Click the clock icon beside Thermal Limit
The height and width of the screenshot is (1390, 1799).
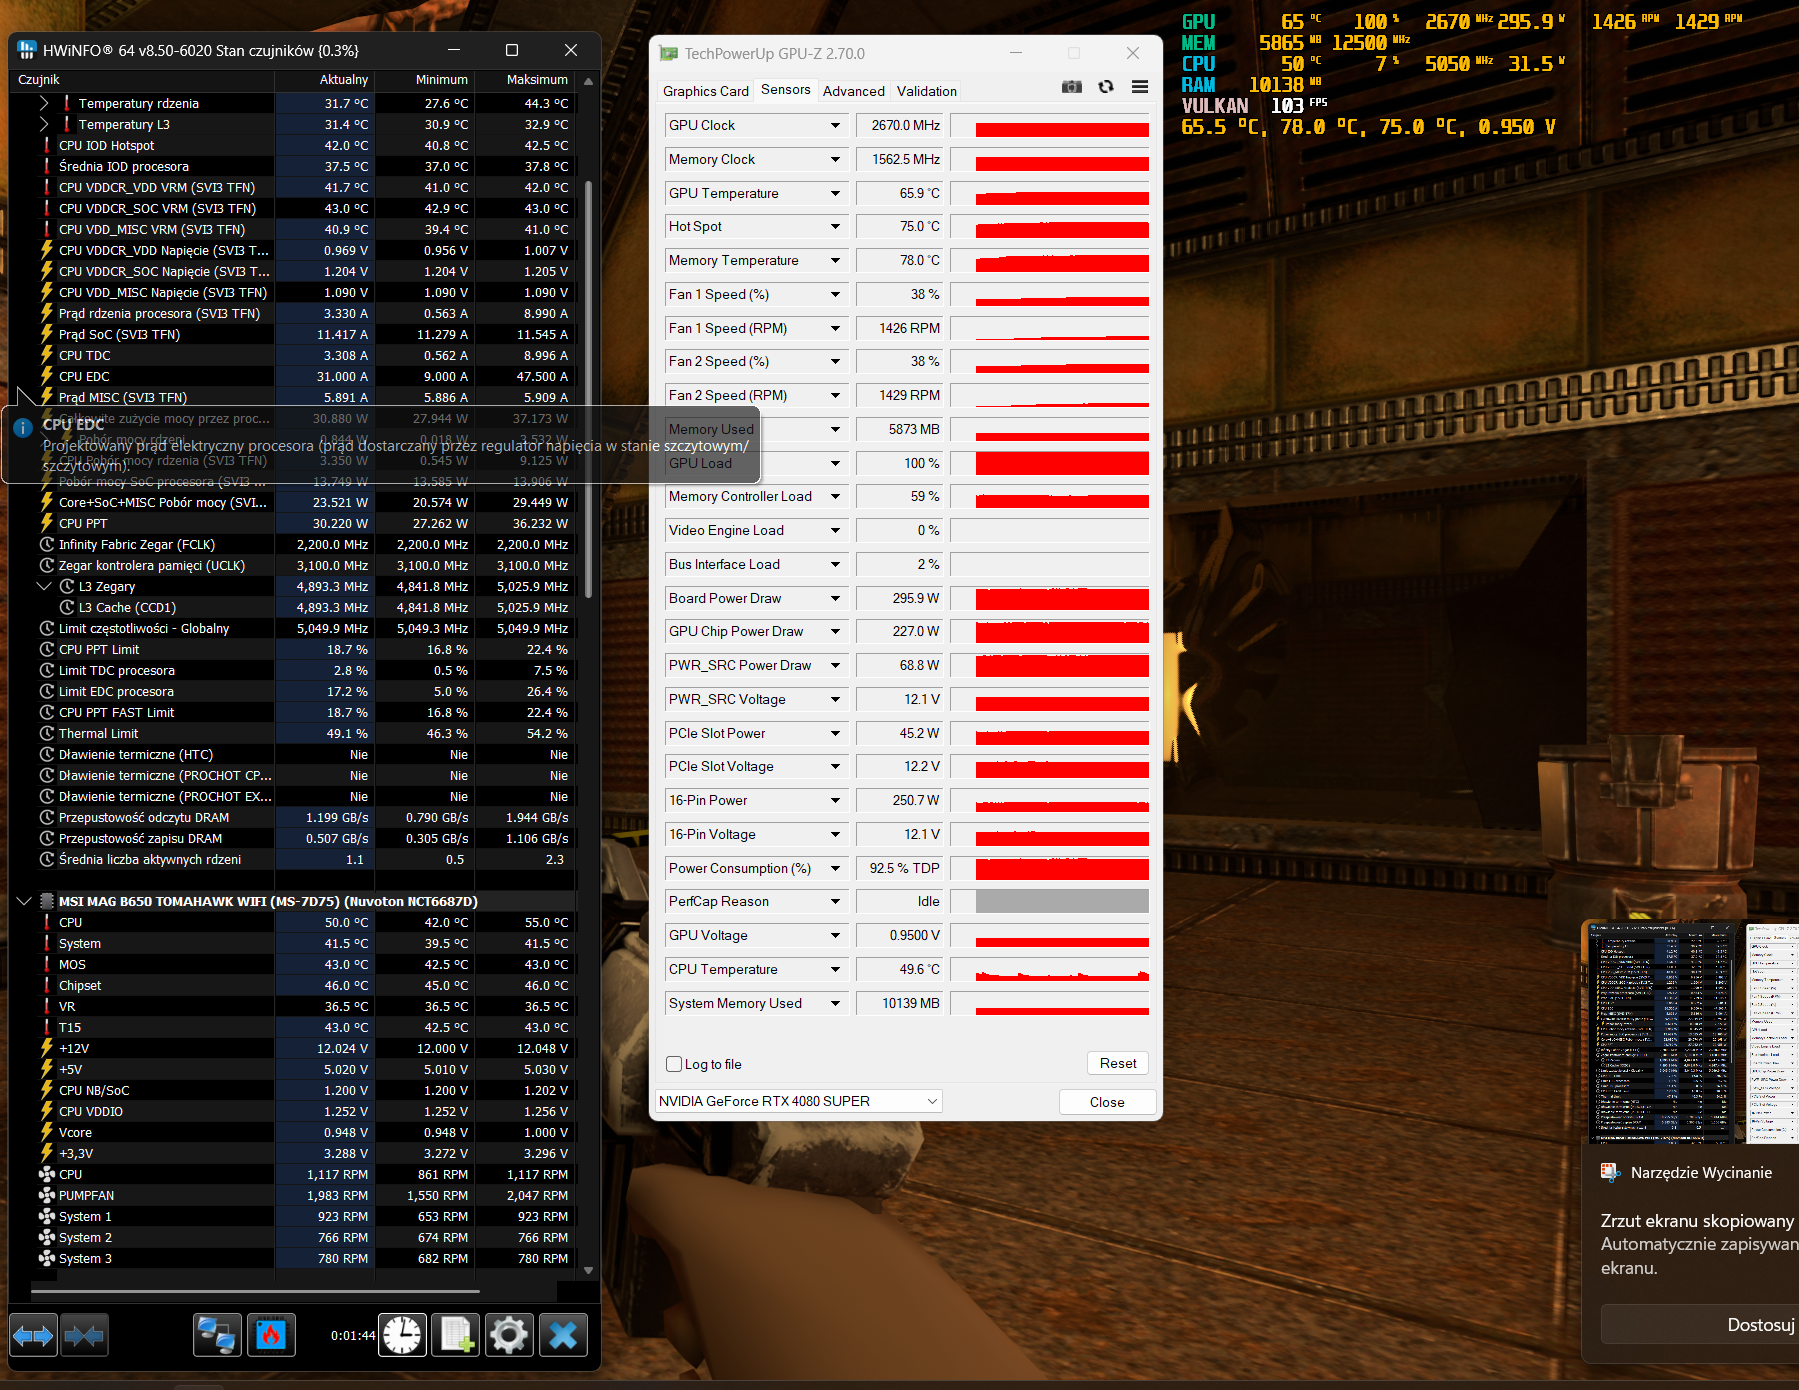coord(47,733)
